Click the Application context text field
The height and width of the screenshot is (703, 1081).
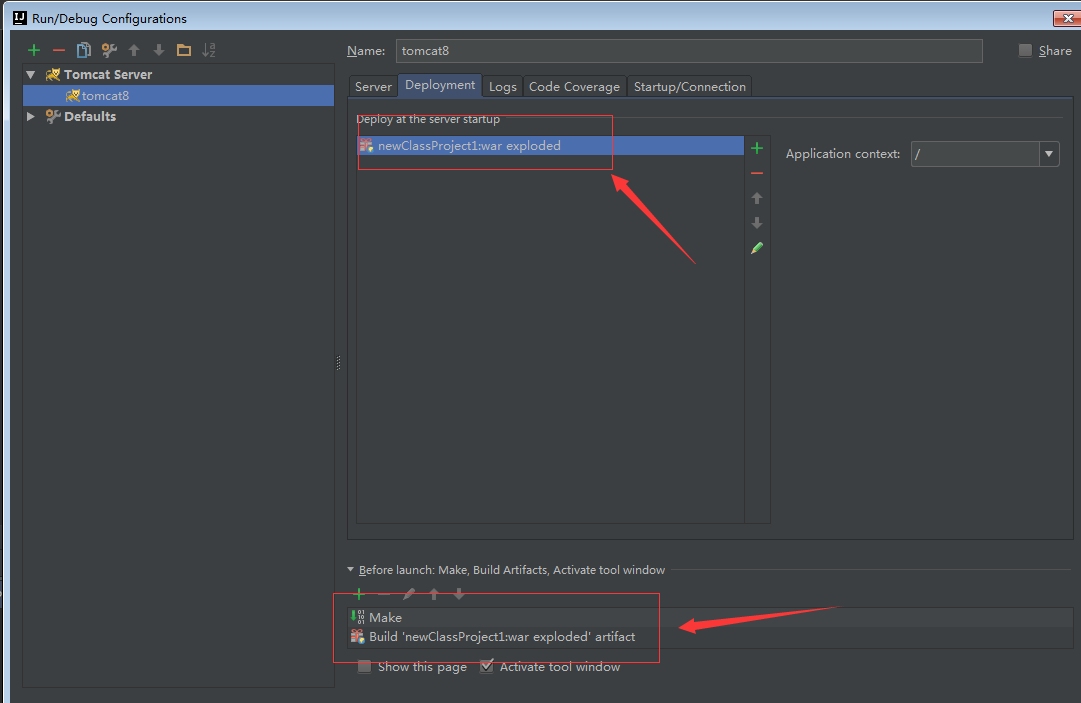click(x=975, y=154)
